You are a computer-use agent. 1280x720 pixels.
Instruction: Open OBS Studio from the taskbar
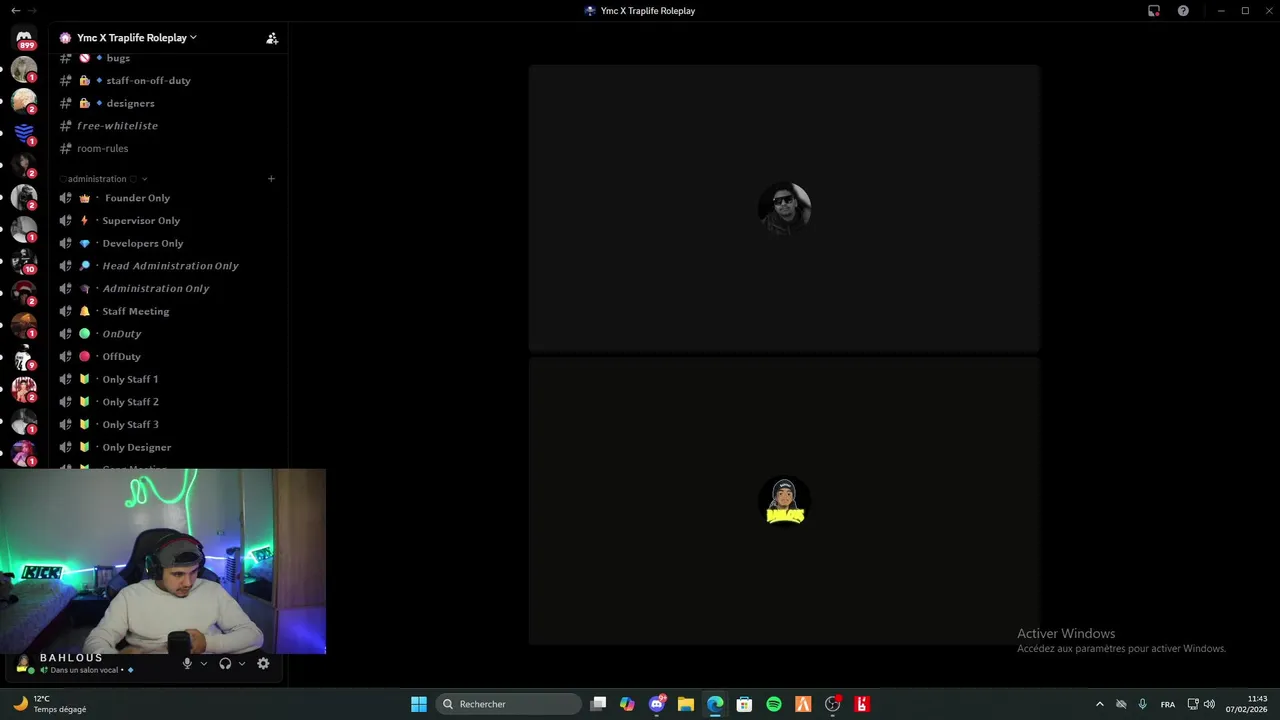[x=832, y=704]
